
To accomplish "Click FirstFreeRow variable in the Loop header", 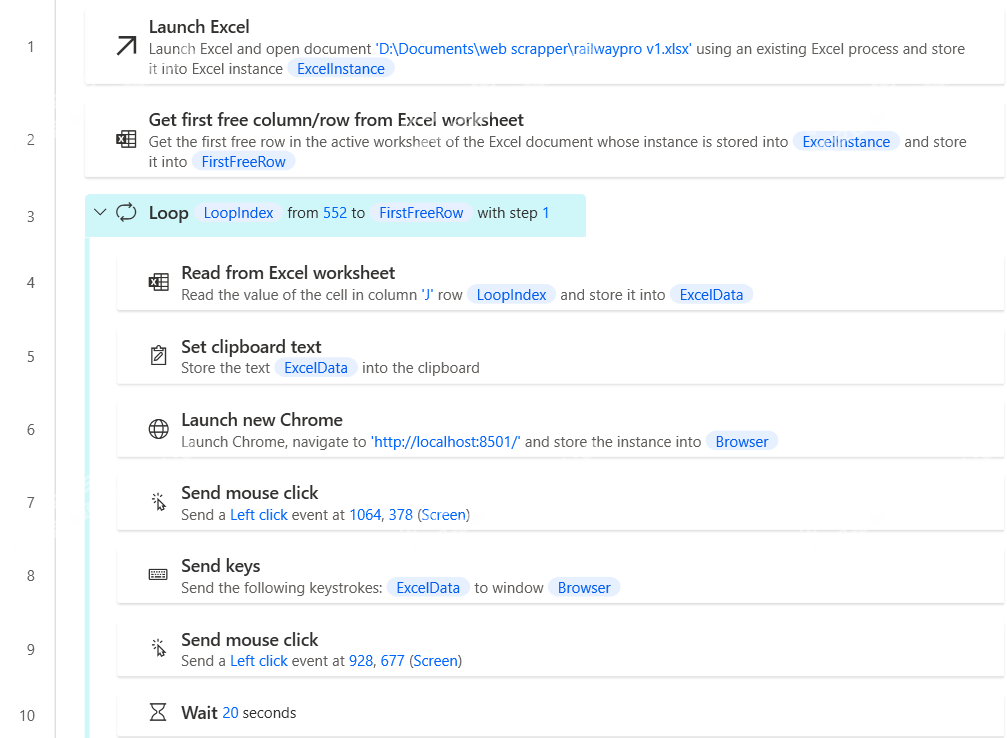I will [421, 213].
